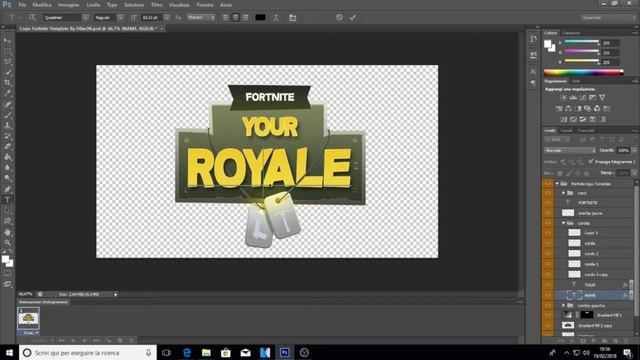Add a Levels adjustment

pos(573,98)
